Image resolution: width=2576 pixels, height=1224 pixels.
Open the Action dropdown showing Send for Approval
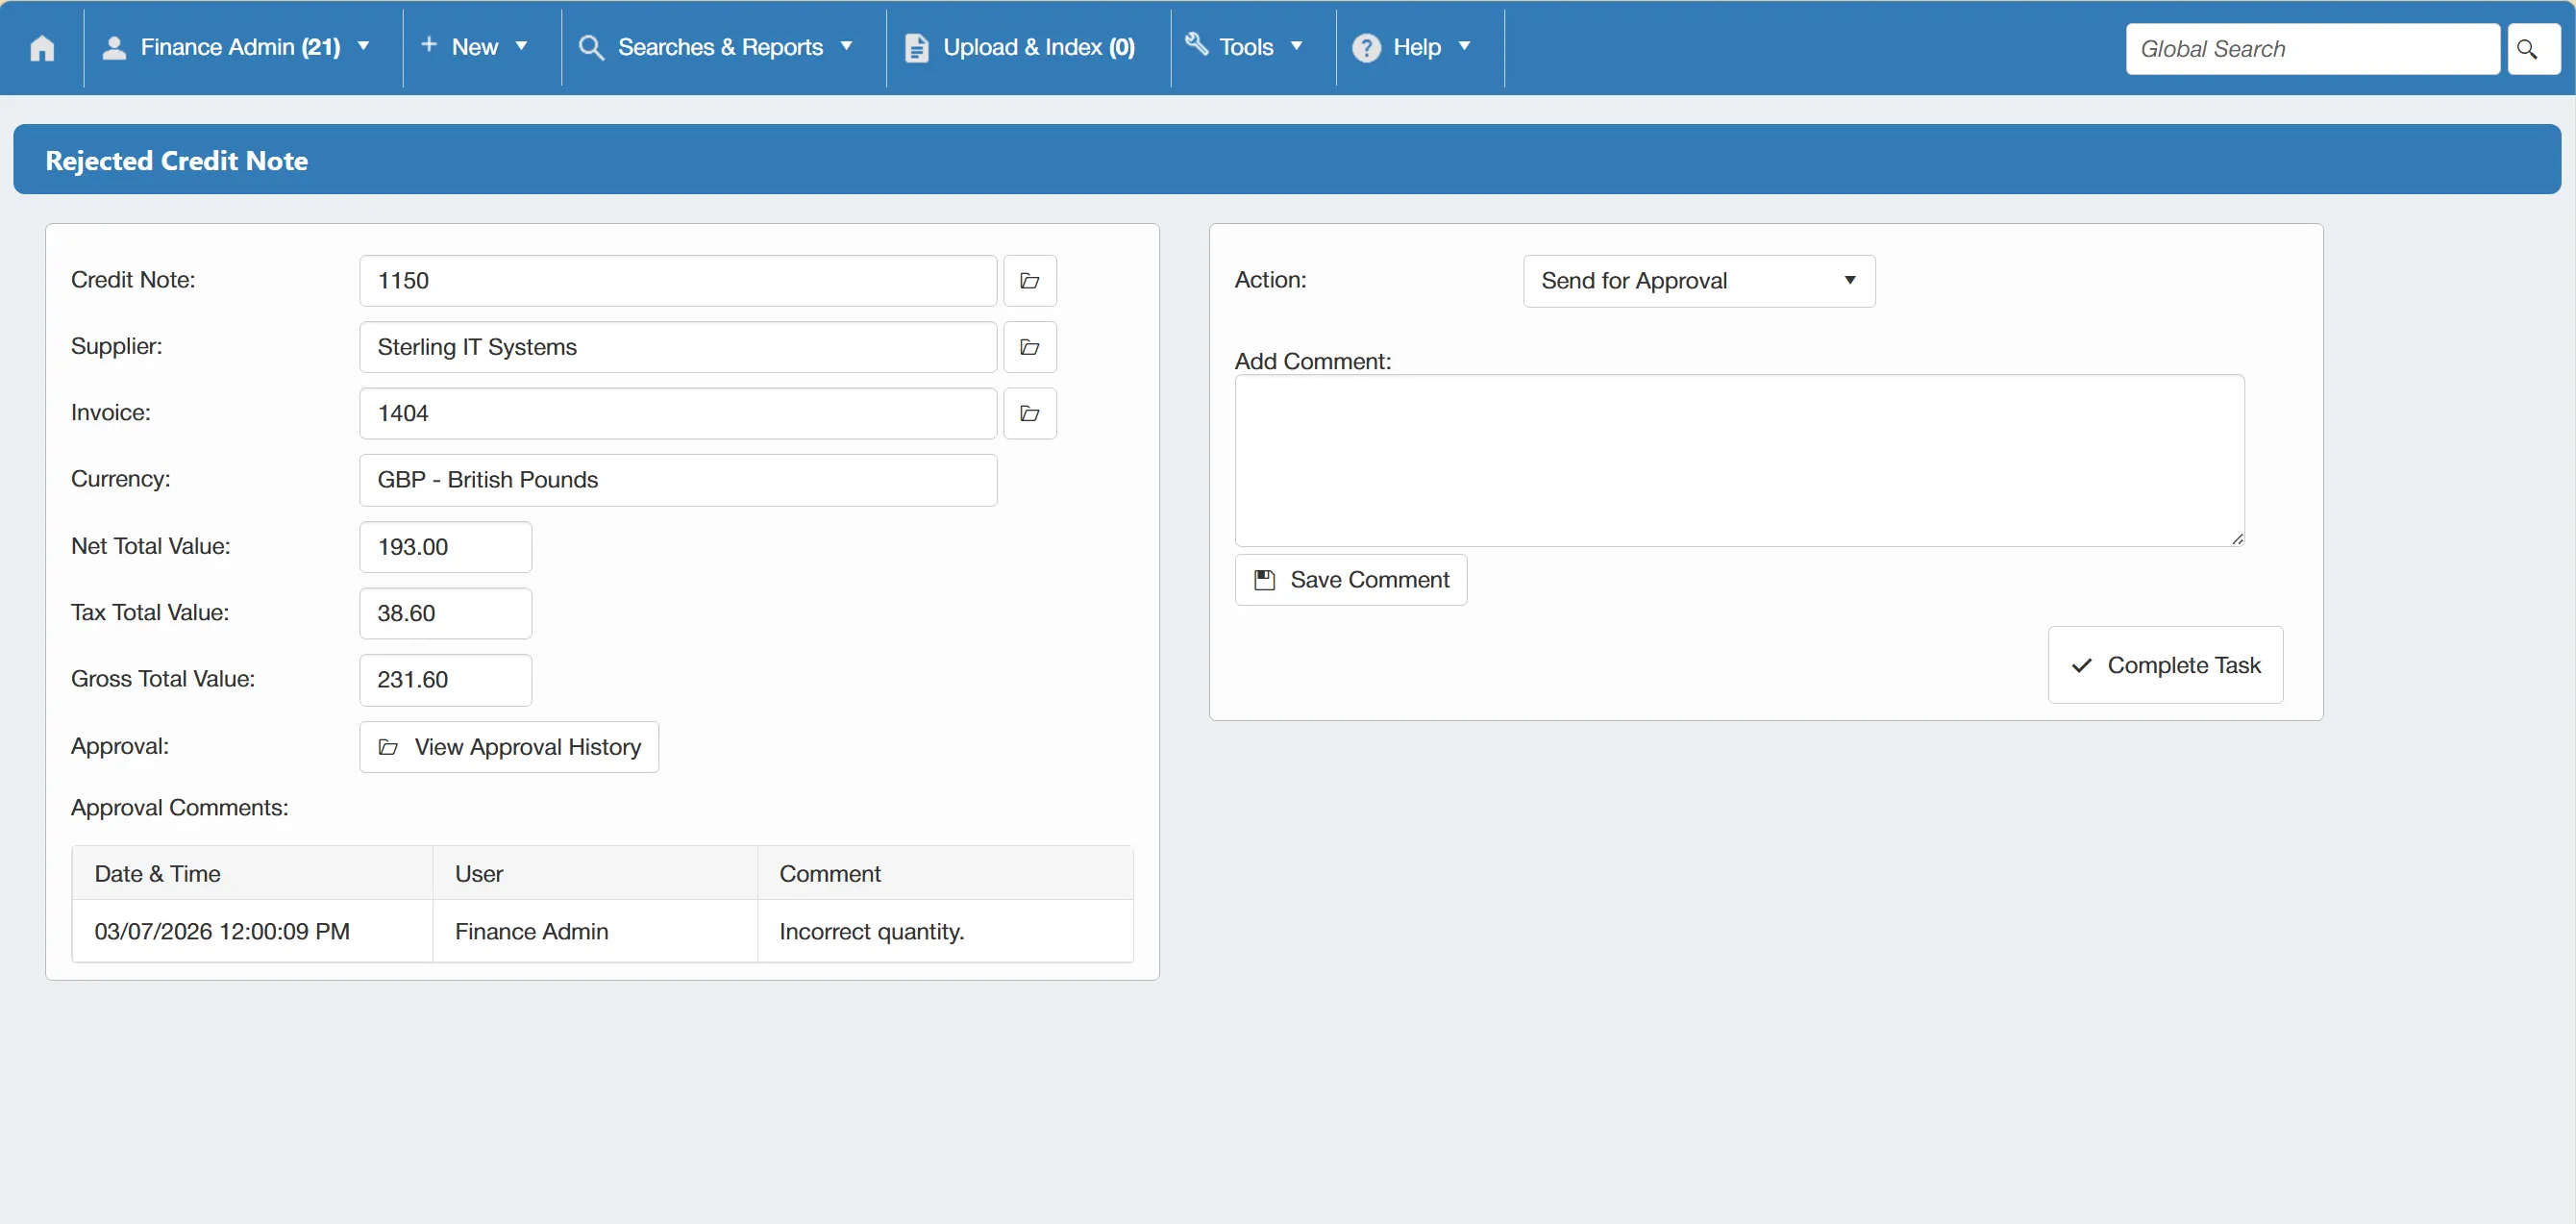tap(1698, 281)
